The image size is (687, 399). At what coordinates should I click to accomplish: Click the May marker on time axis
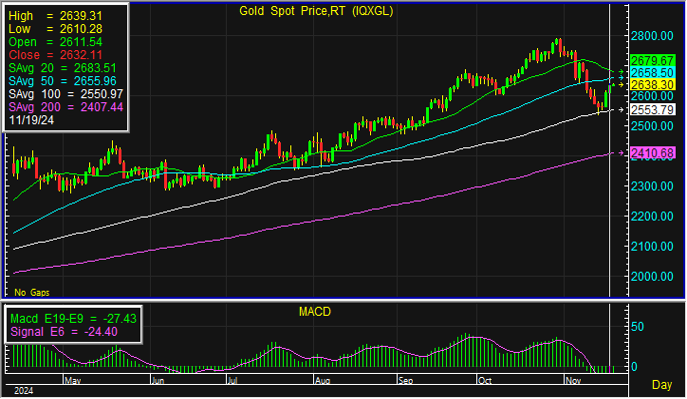(73, 381)
